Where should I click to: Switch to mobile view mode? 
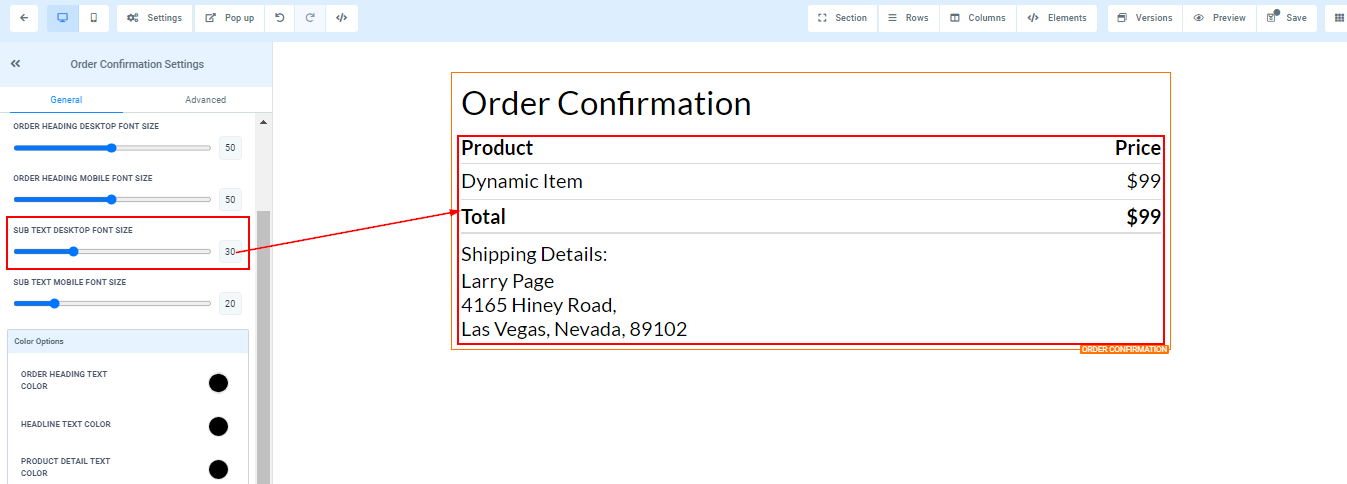point(94,18)
